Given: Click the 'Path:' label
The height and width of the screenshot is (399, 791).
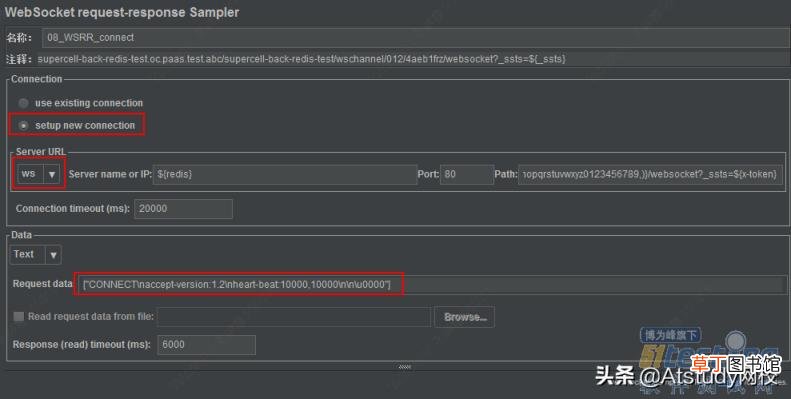Looking at the screenshot, I should point(505,174).
